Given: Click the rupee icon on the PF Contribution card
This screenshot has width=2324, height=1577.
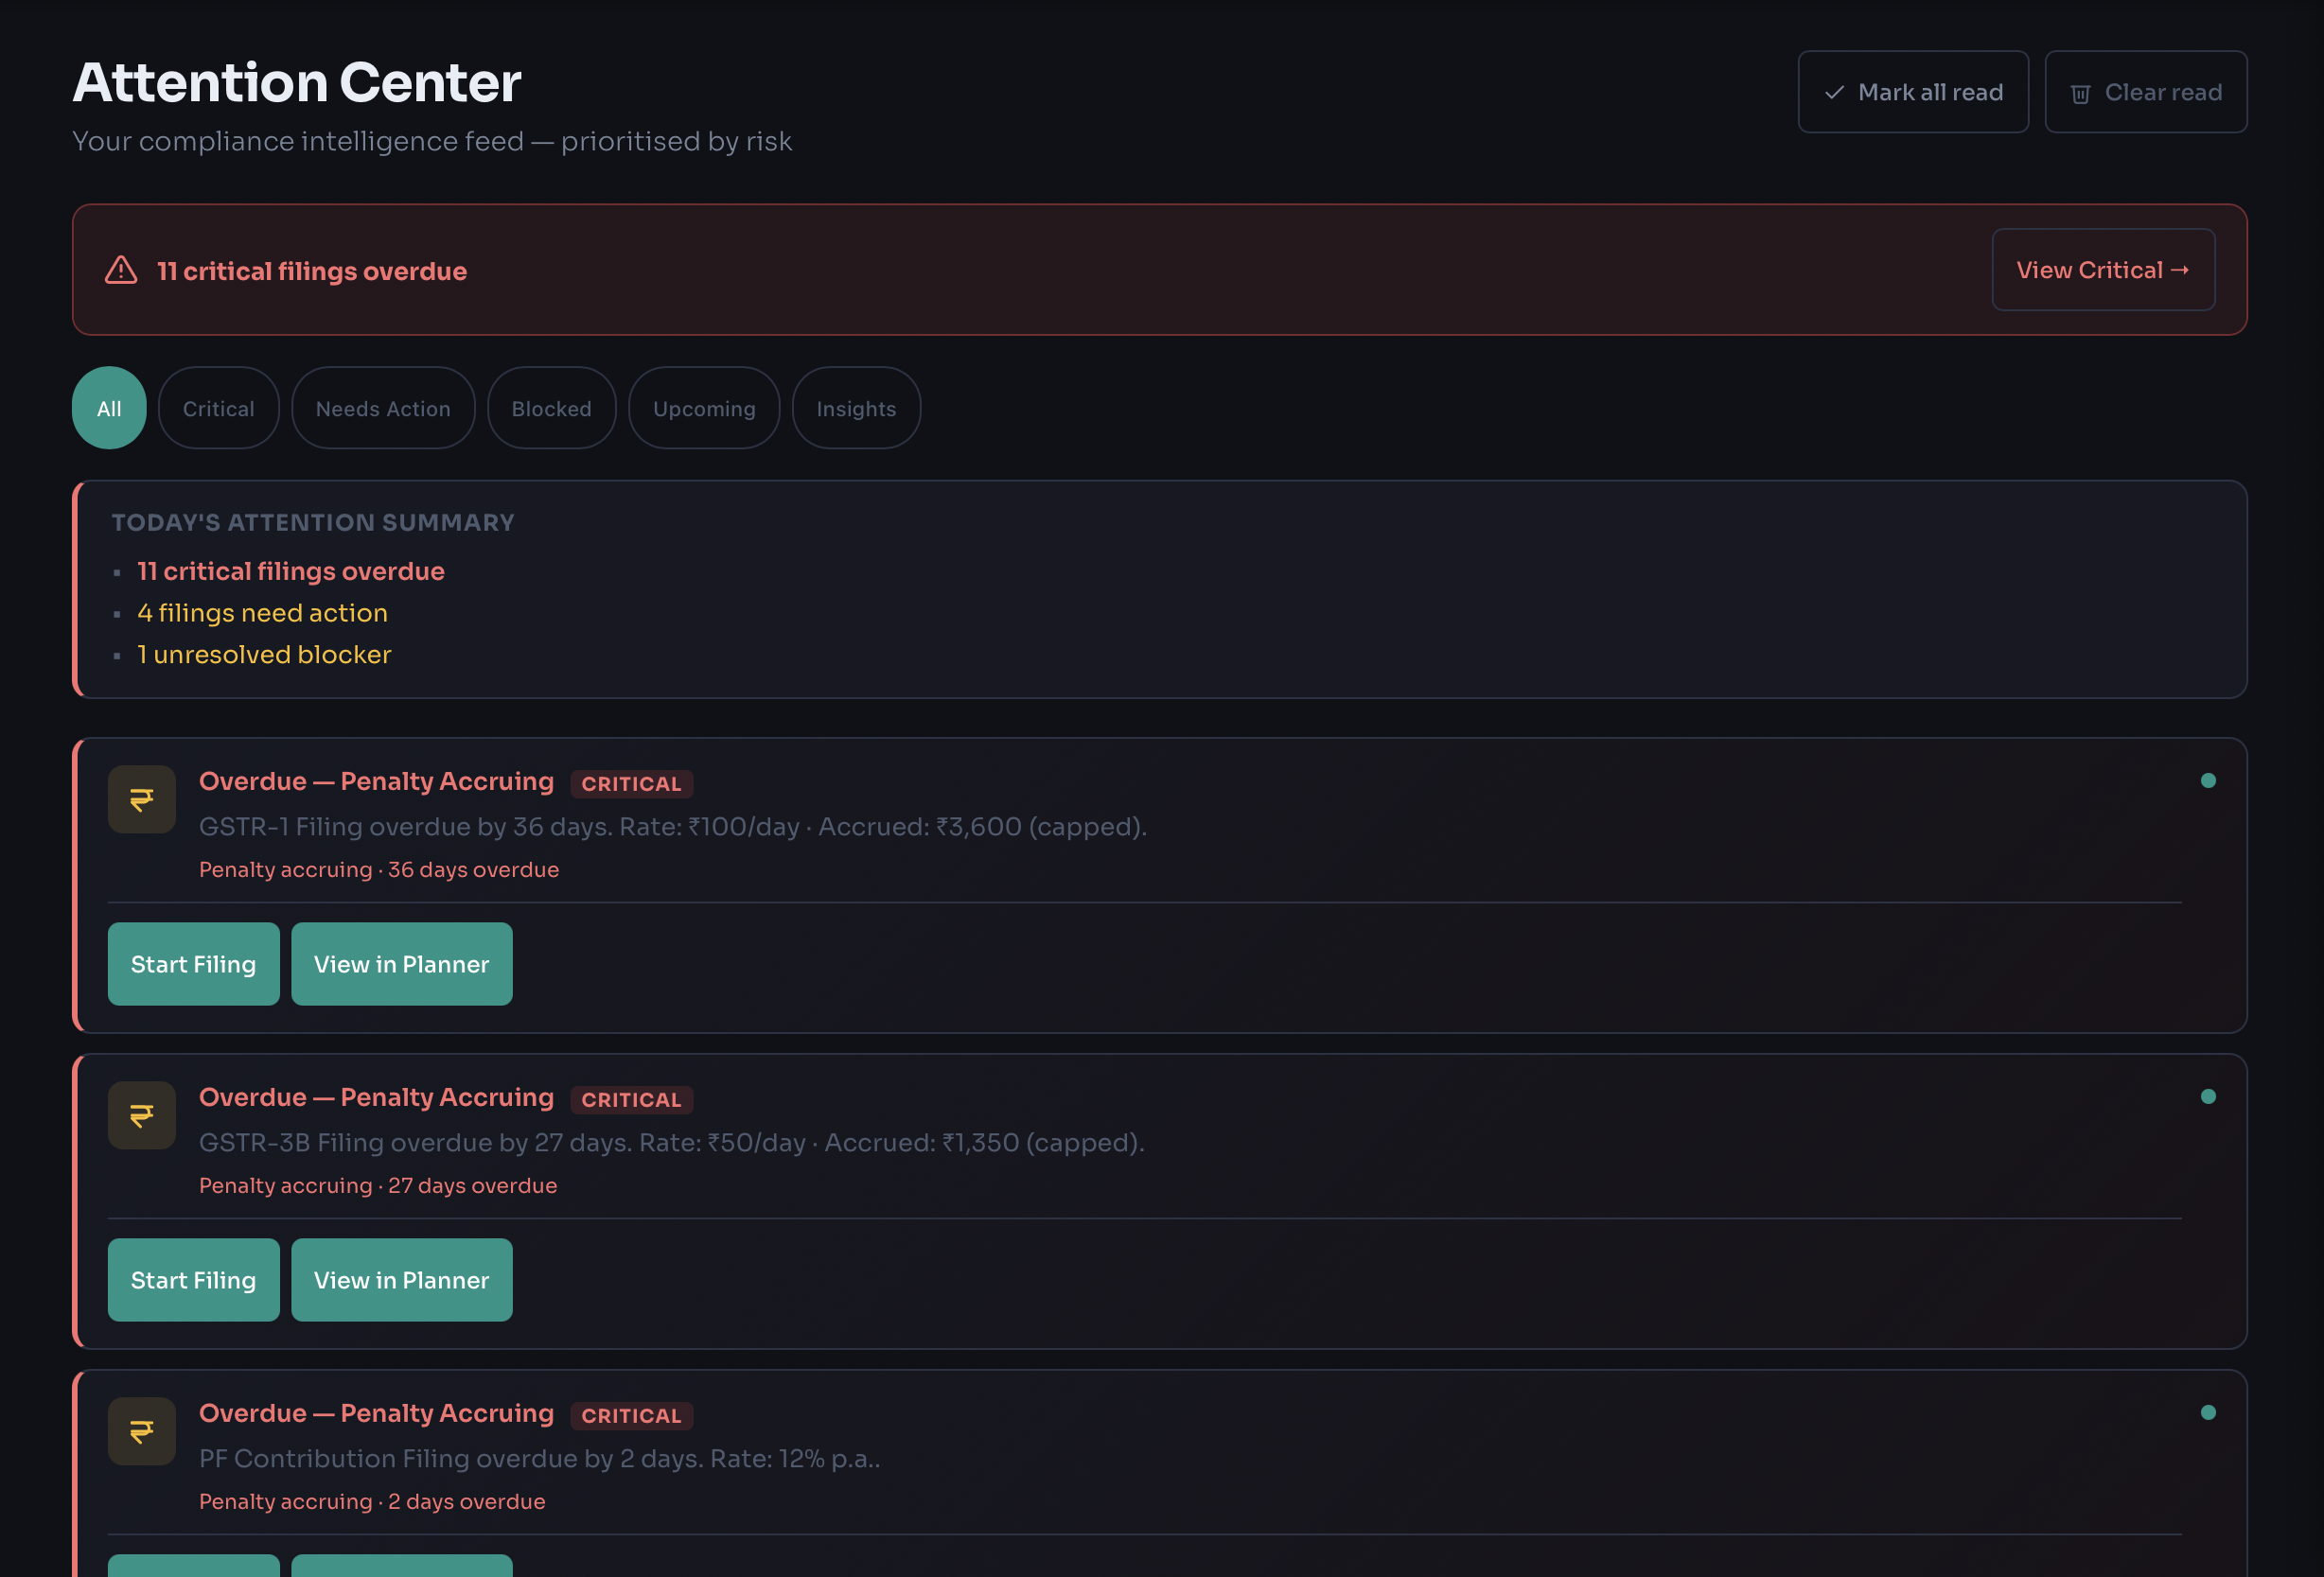Looking at the screenshot, I should pyautogui.click(x=142, y=1431).
